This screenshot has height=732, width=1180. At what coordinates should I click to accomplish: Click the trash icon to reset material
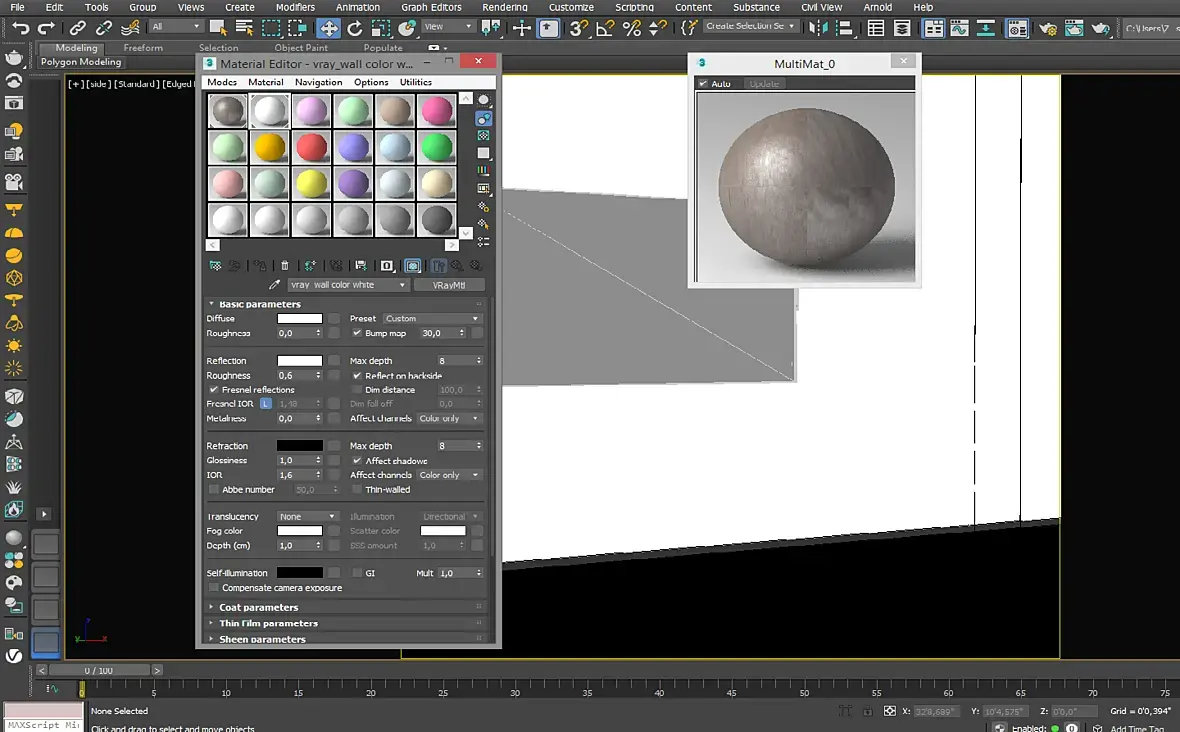[285, 266]
